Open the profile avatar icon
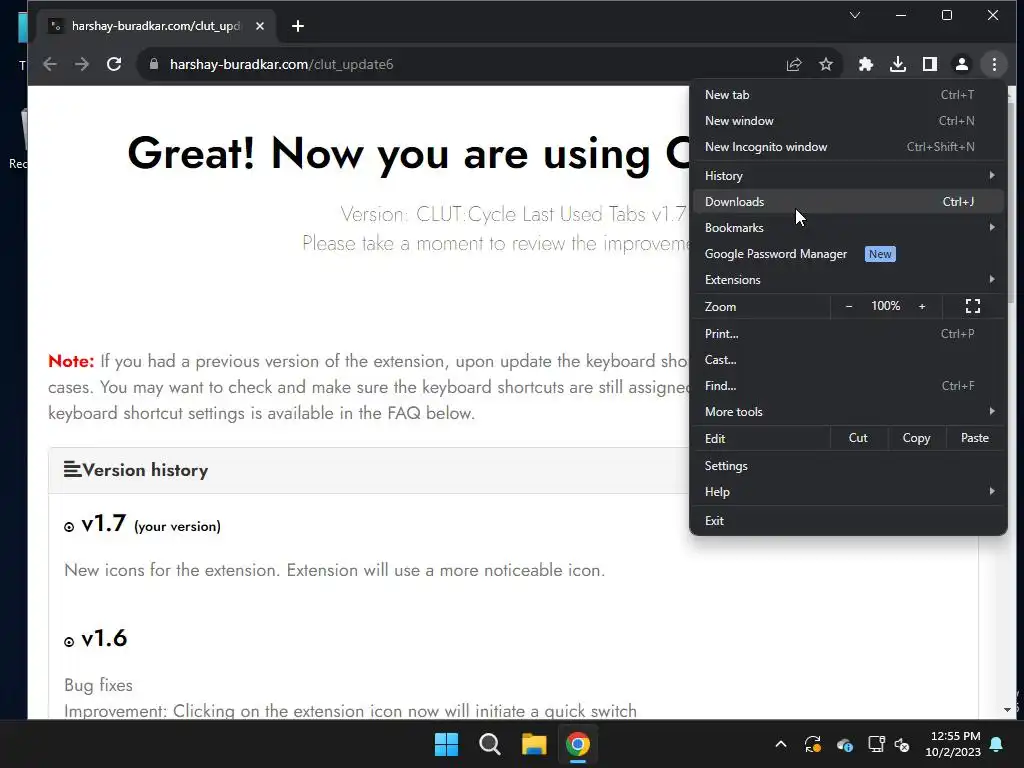Screen dimensions: 1024x768 pos(962,64)
